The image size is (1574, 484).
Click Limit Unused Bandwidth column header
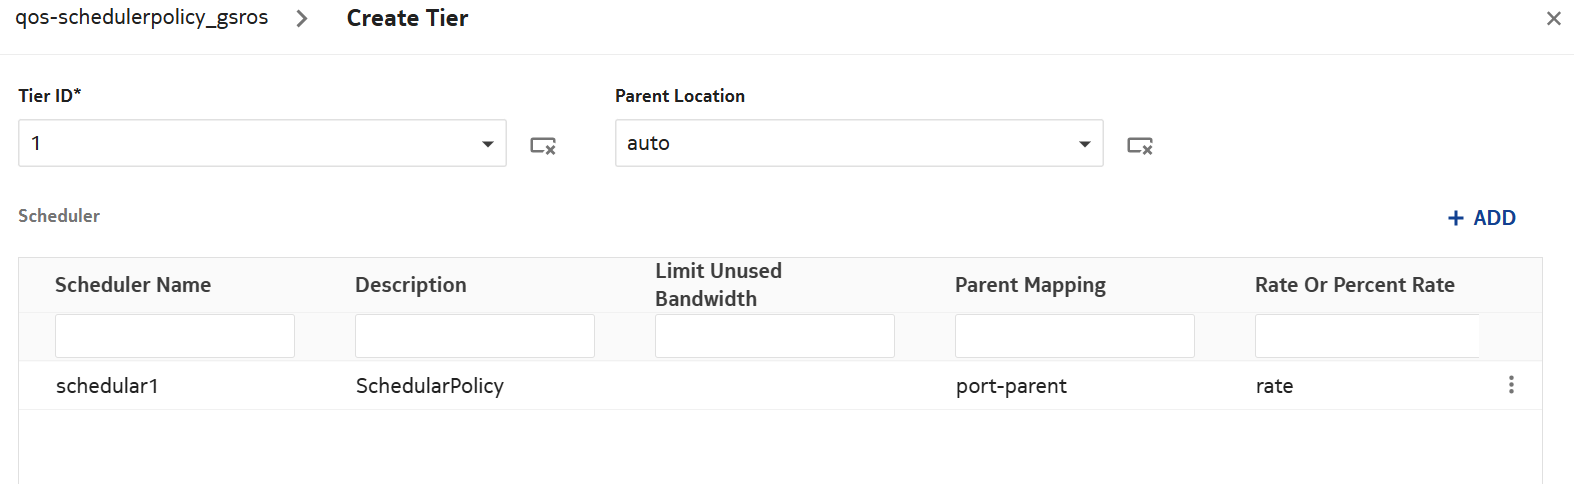click(718, 285)
